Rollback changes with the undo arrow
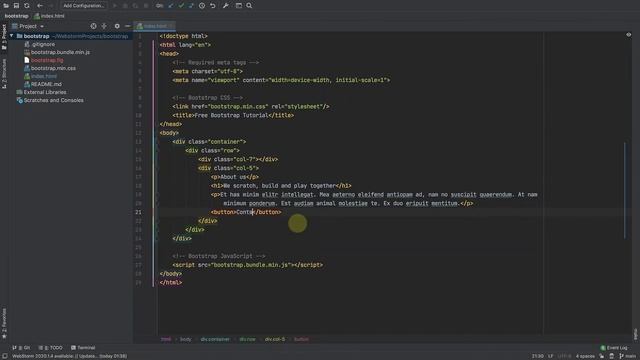This screenshot has width=640, height=360. 213,6
